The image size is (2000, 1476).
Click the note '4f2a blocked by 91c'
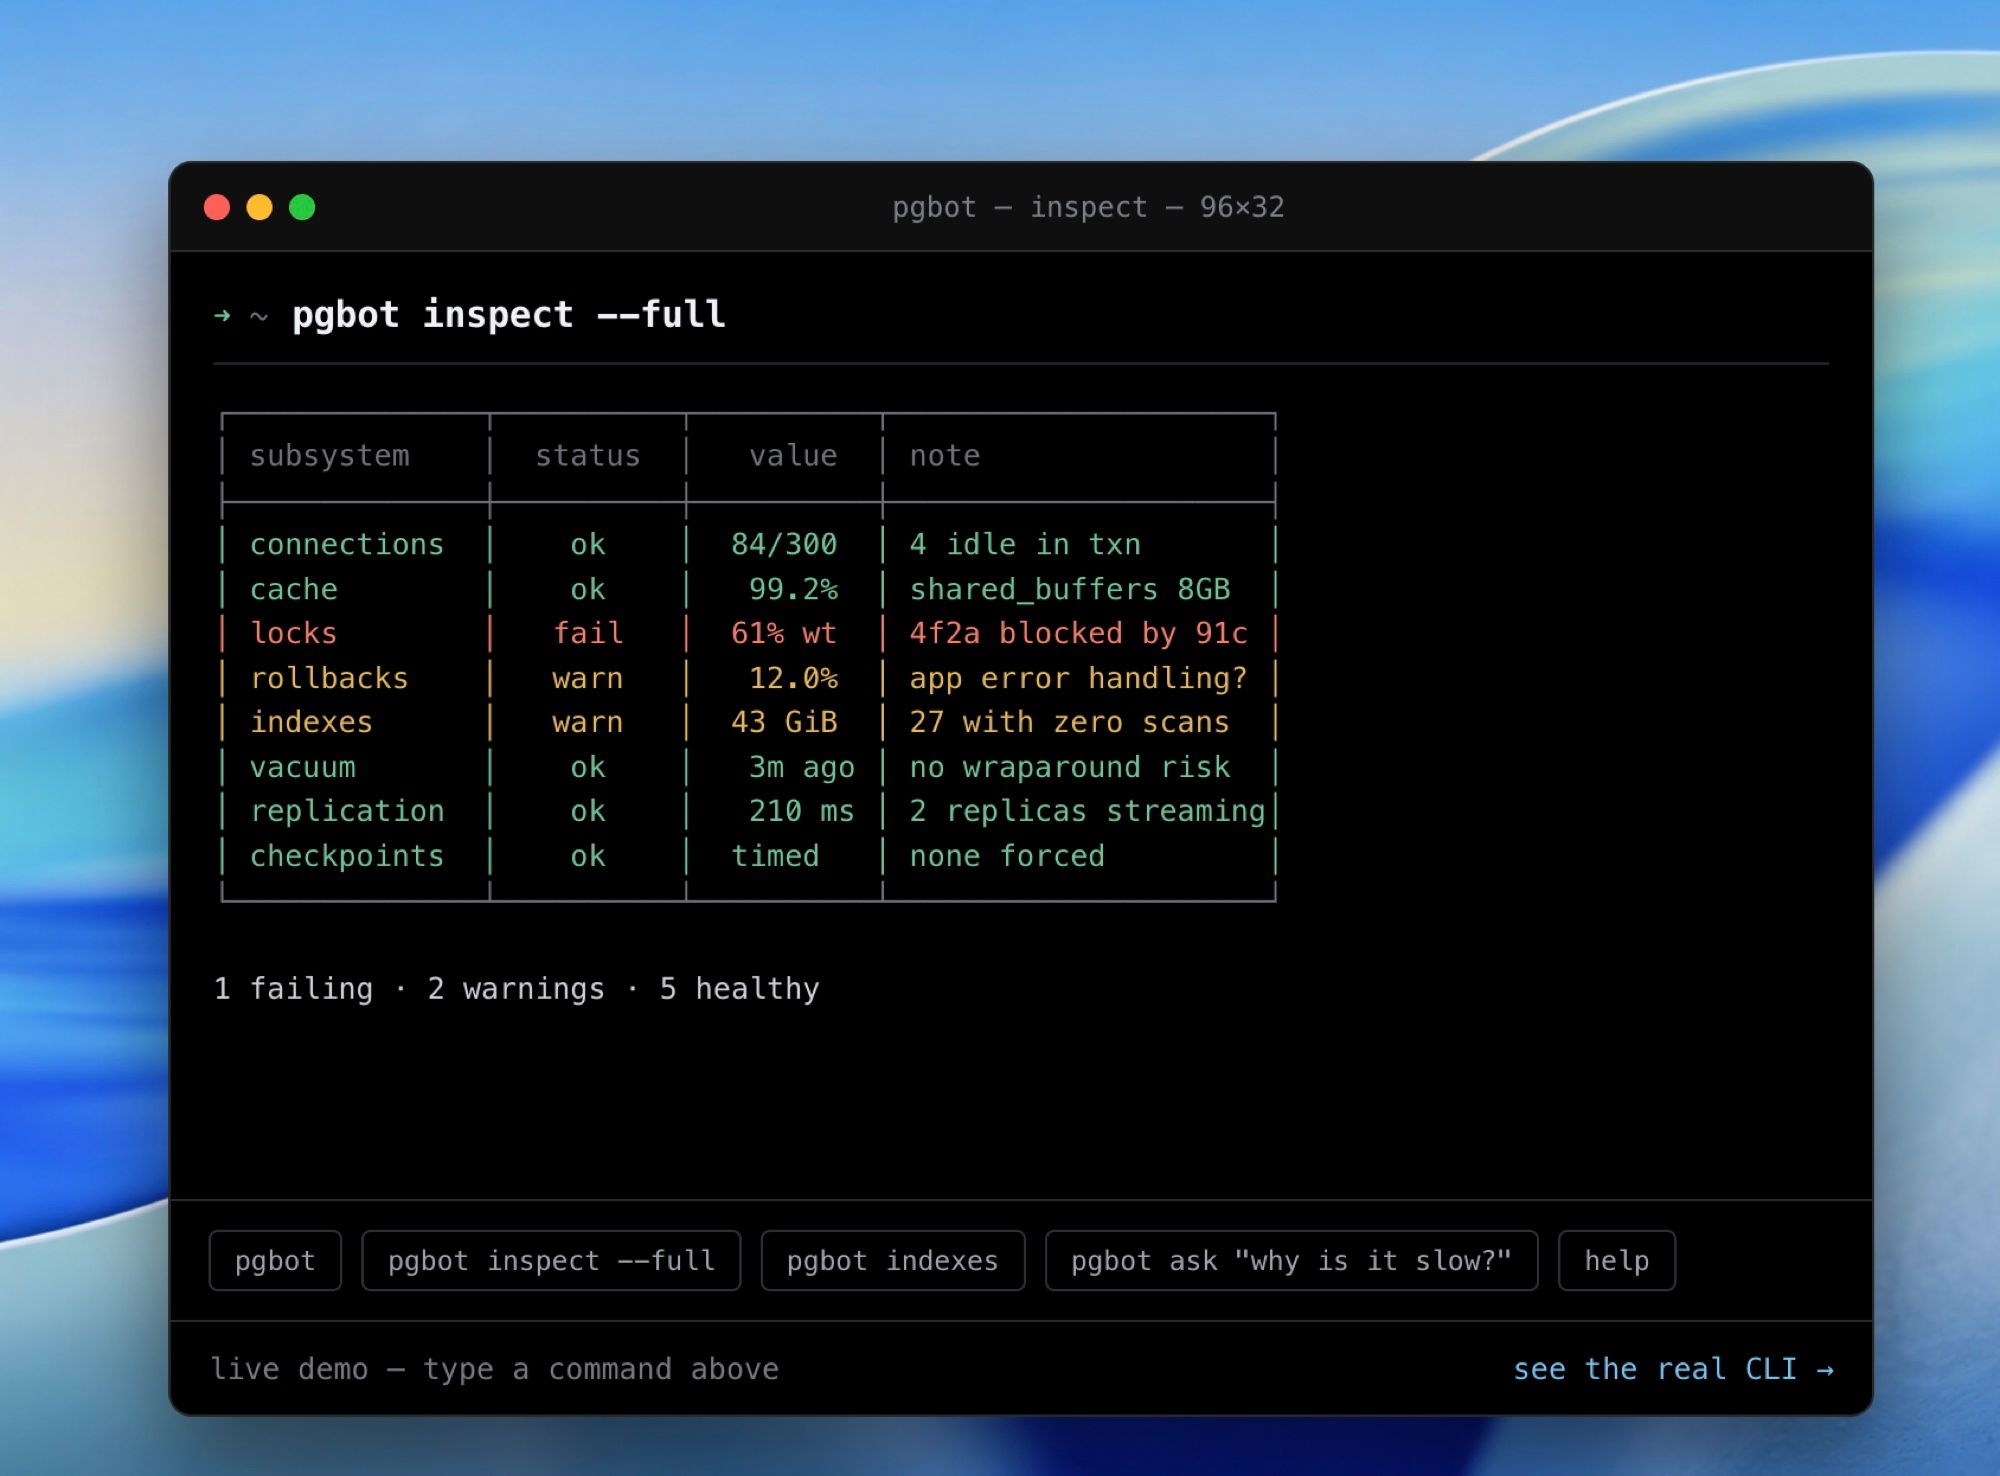click(x=1079, y=633)
